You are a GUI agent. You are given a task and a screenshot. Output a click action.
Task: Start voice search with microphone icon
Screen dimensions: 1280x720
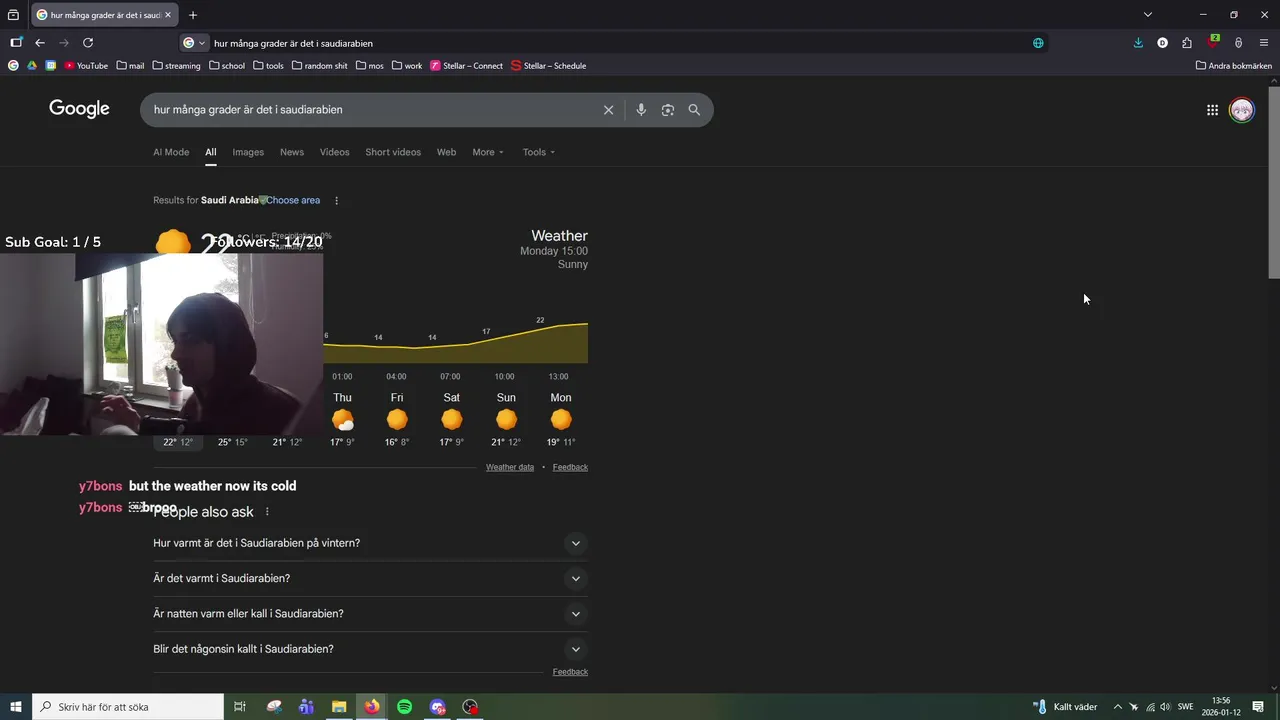[641, 110]
